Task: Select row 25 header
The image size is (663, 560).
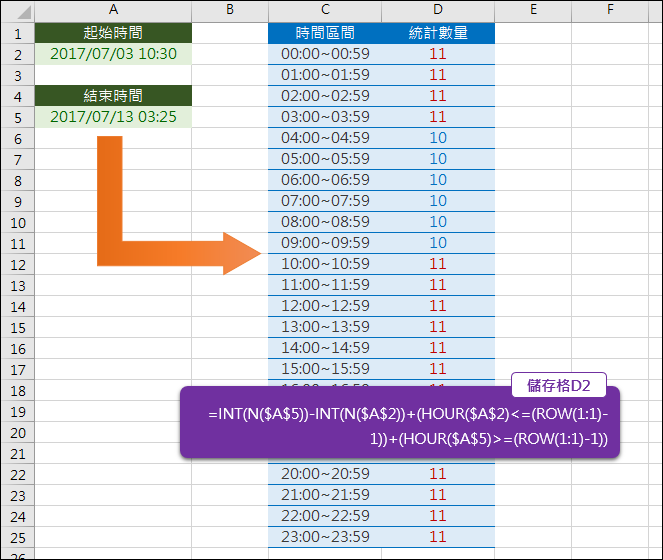Action: click(x=18, y=537)
